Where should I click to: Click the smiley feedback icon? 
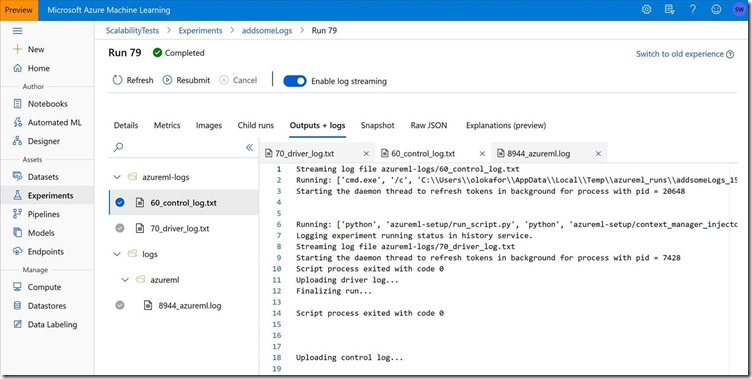click(716, 10)
